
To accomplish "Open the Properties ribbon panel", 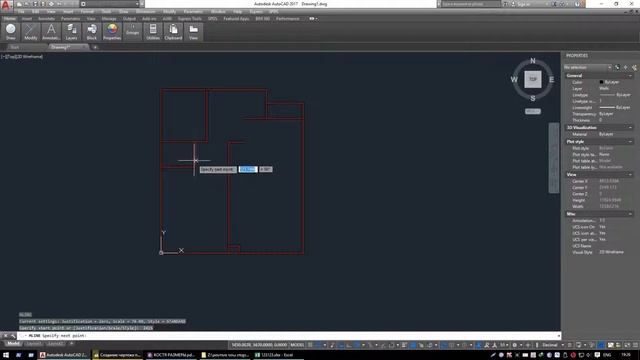I will point(112,32).
